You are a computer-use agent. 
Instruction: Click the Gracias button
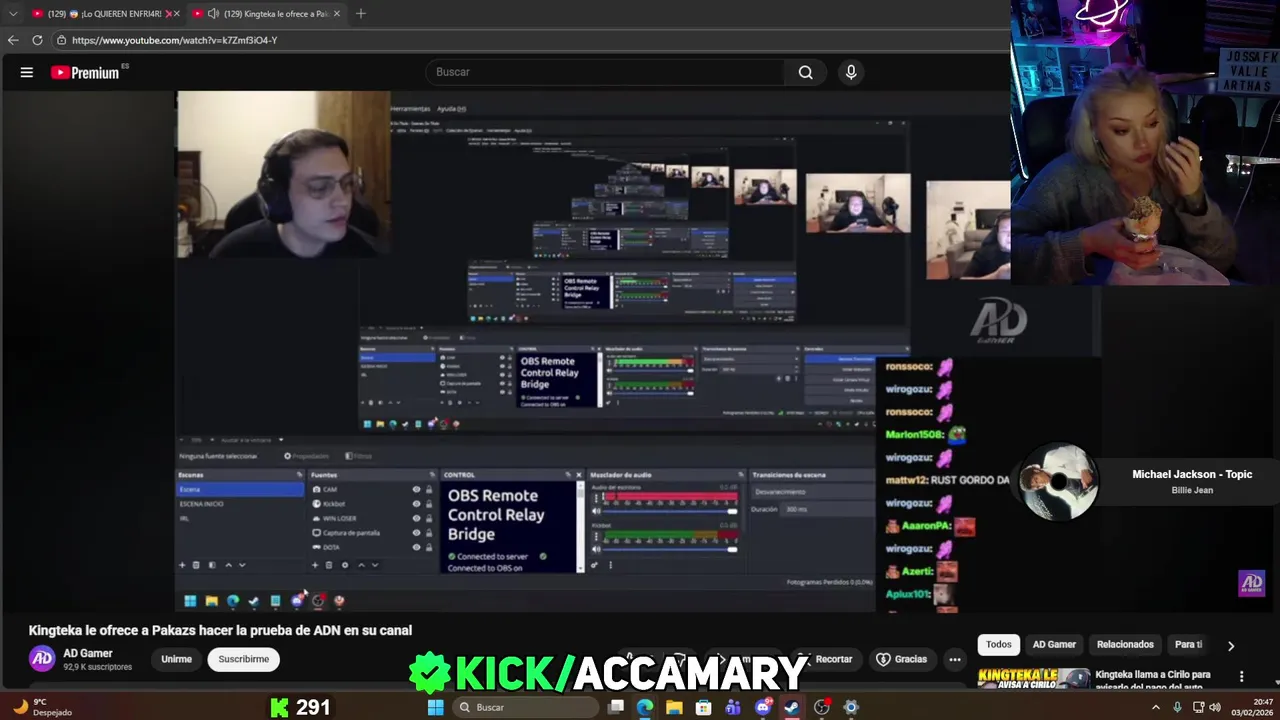(x=901, y=659)
